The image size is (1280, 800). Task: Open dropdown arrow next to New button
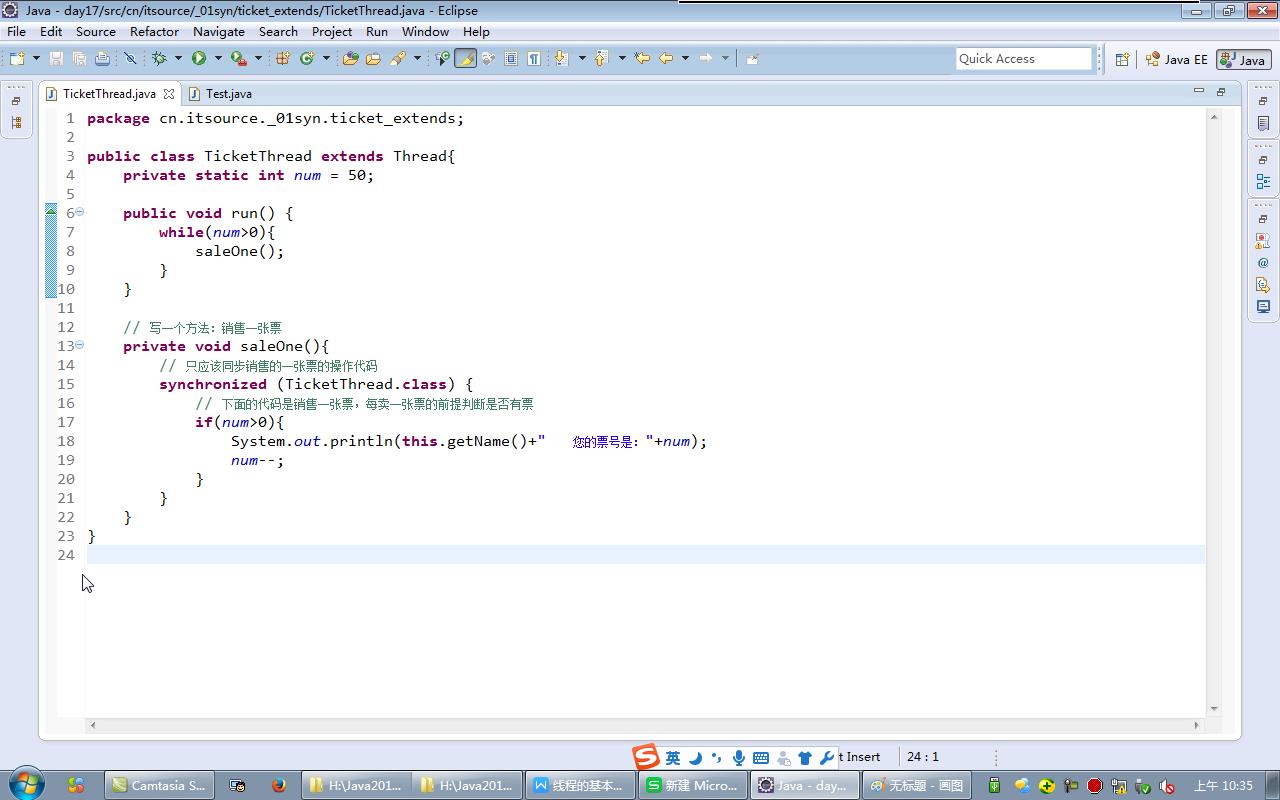click(x=37, y=58)
